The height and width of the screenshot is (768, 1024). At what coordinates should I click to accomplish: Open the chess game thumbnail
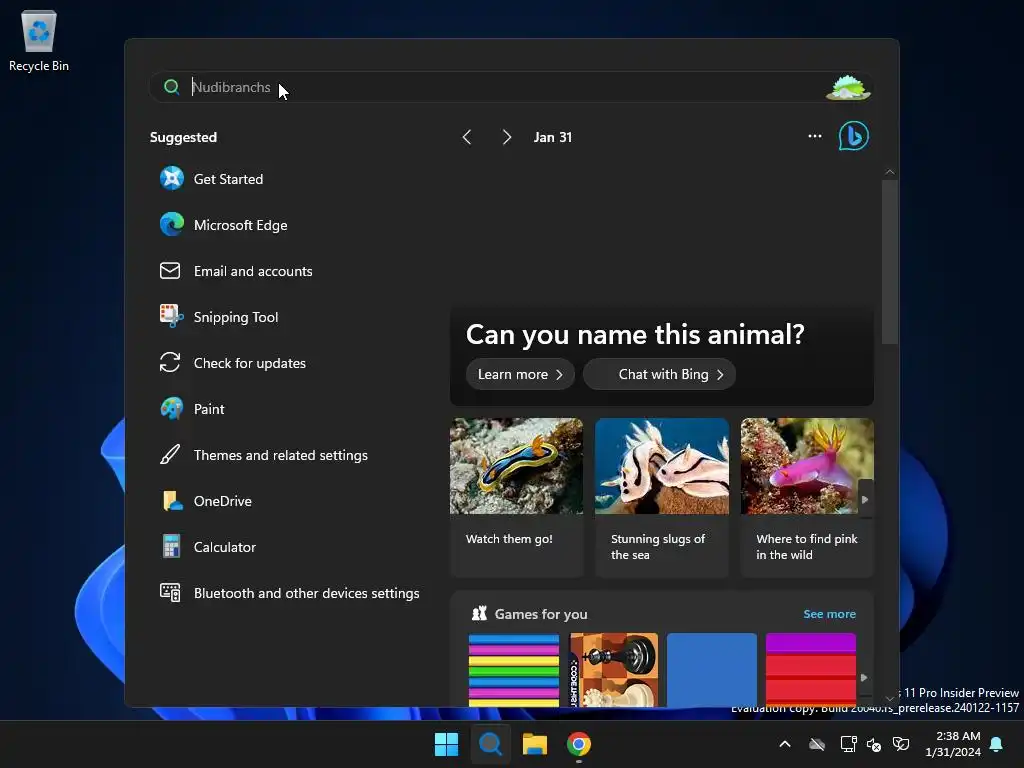point(613,670)
